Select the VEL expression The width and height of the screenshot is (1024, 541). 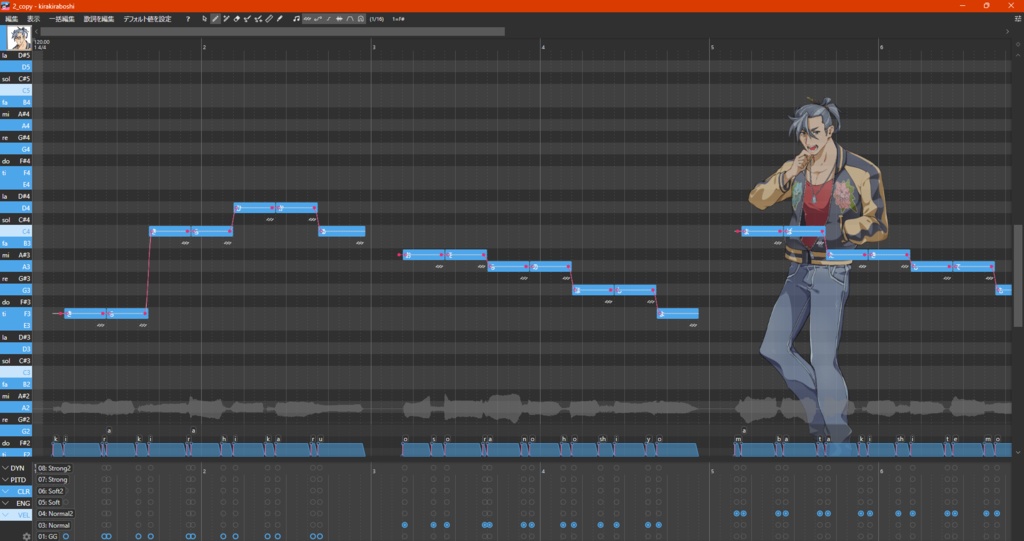click(x=24, y=515)
